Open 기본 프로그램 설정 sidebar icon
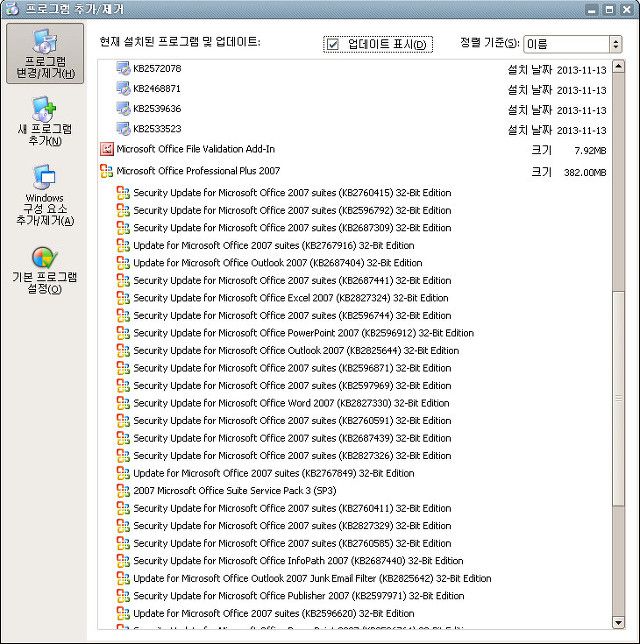 (45, 270)
